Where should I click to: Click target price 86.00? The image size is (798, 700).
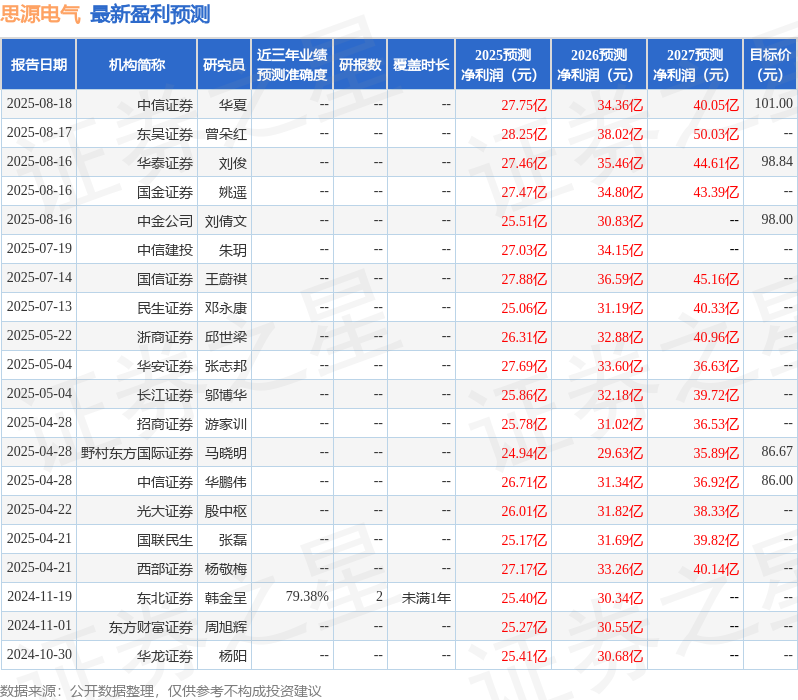[x=777, y=481]
